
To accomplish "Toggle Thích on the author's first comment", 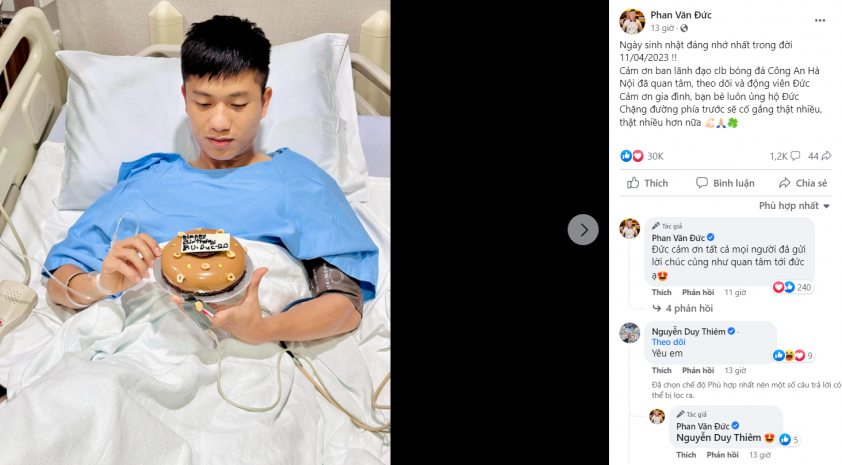I will coord(662,292).
